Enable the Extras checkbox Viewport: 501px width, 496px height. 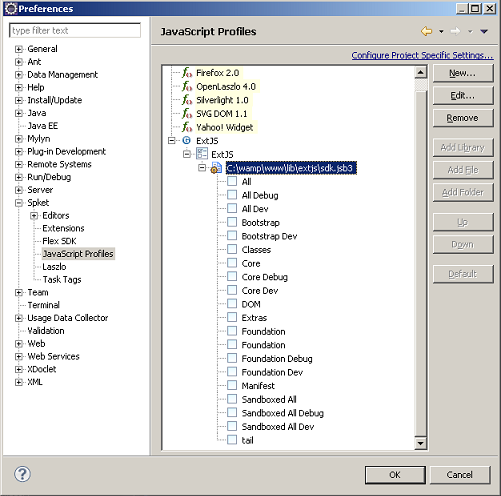click(x=232, y=317)
